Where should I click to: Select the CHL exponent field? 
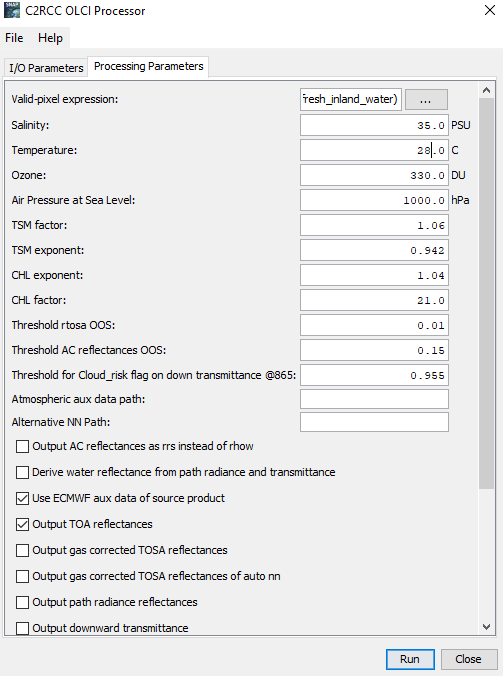pyautogui.click(x=374, y=275)
